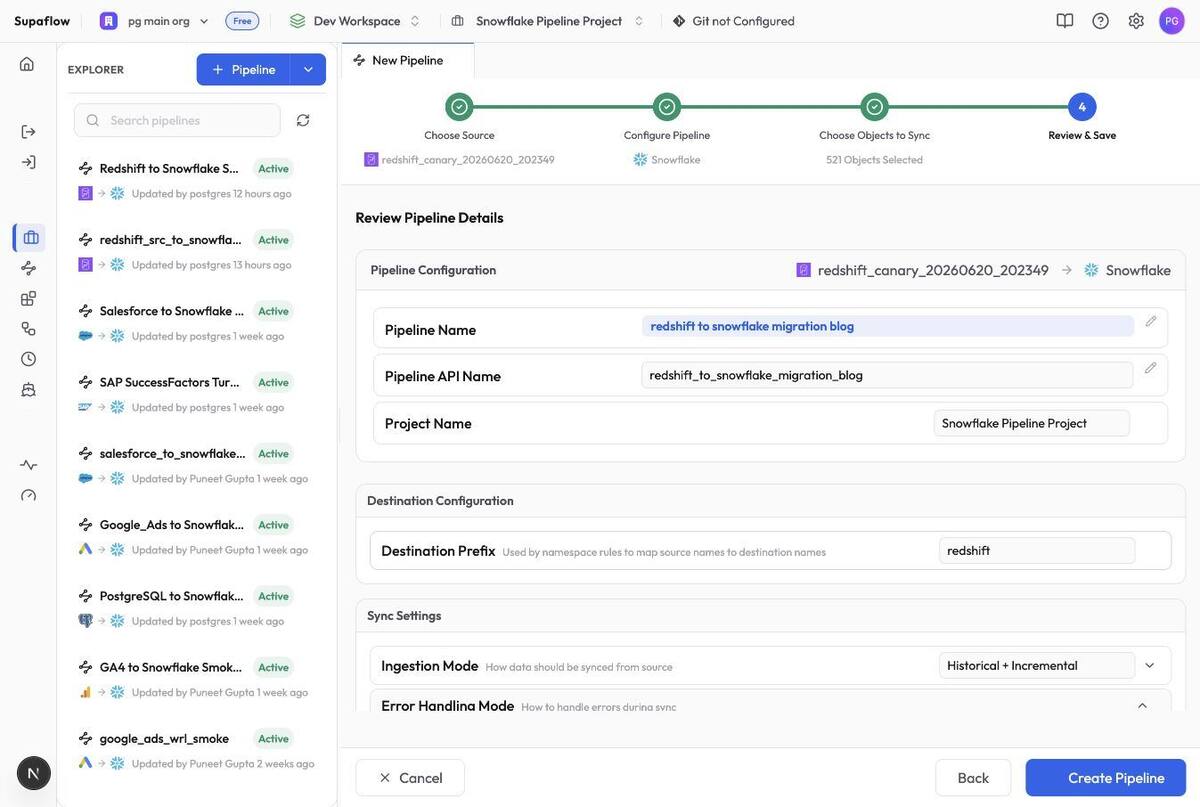
Task: Open the Home icon in left sidebar
Action: 27,64
